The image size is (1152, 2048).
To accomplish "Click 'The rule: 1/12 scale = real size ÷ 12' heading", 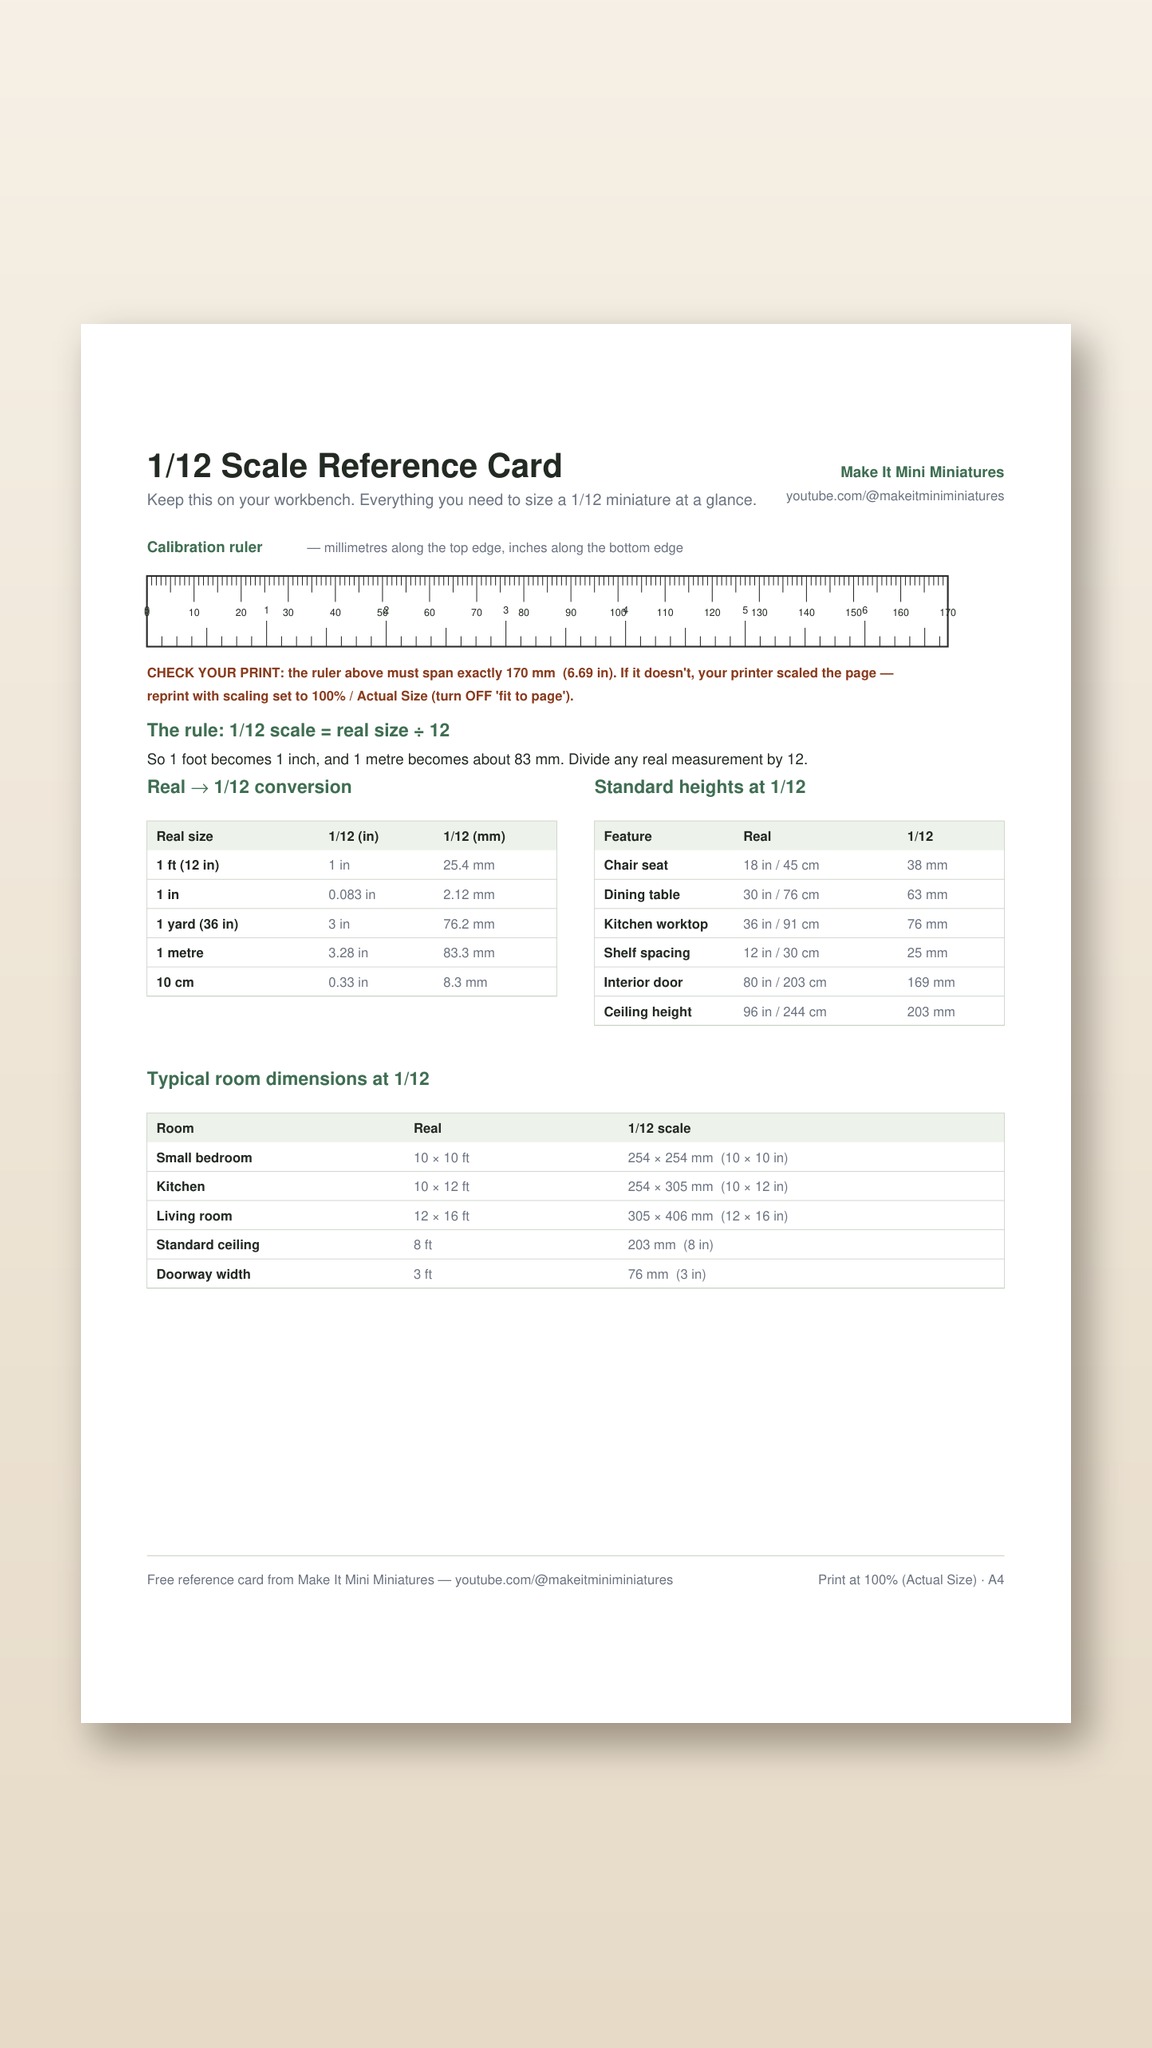I will tap(298, 730).
